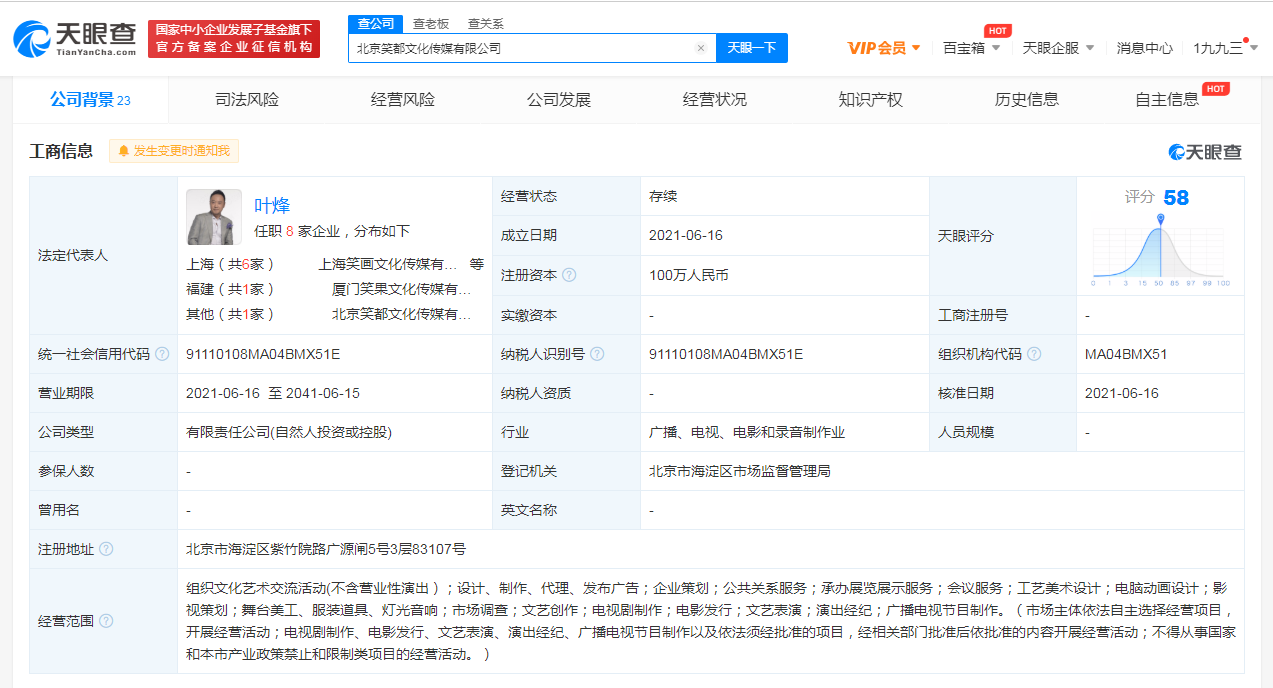Click the score value 58
1273x688 pixels.
tap(1176, 198)
